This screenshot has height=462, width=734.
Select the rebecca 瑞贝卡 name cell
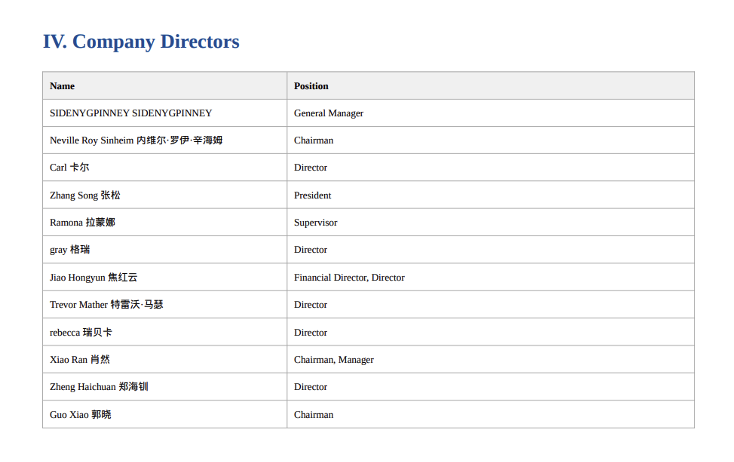click(x=81, y=332)
